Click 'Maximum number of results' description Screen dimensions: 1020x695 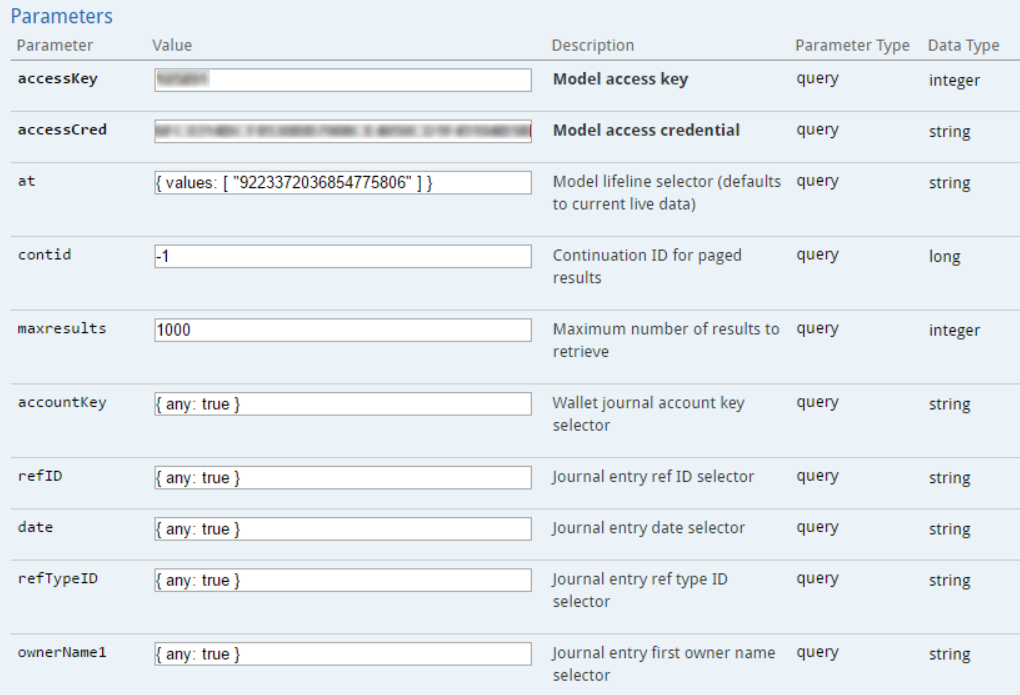pyautogui.click(x=666, y=340)
